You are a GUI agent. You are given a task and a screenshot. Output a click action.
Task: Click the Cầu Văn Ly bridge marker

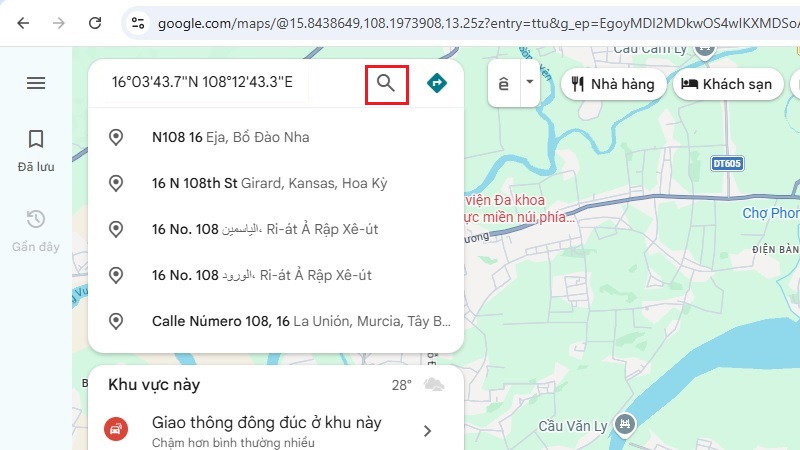point(624,424)
